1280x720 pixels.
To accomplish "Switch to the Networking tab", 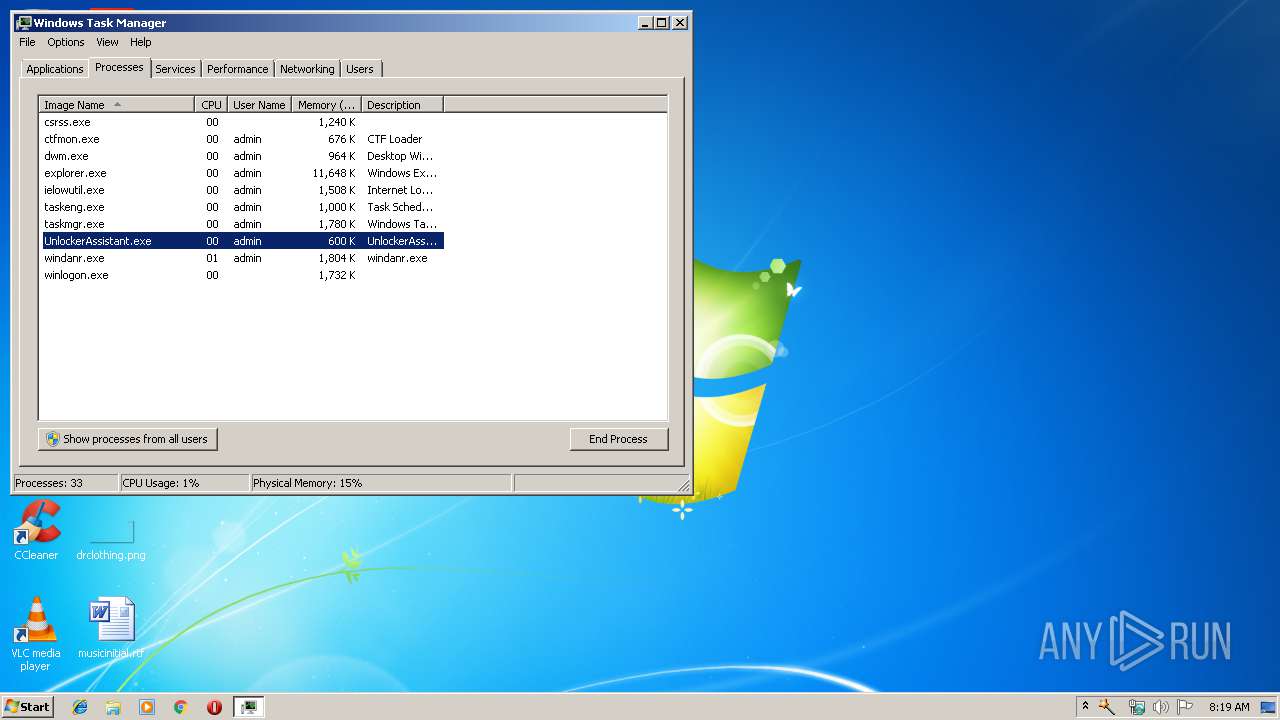I will pos(307,69).
